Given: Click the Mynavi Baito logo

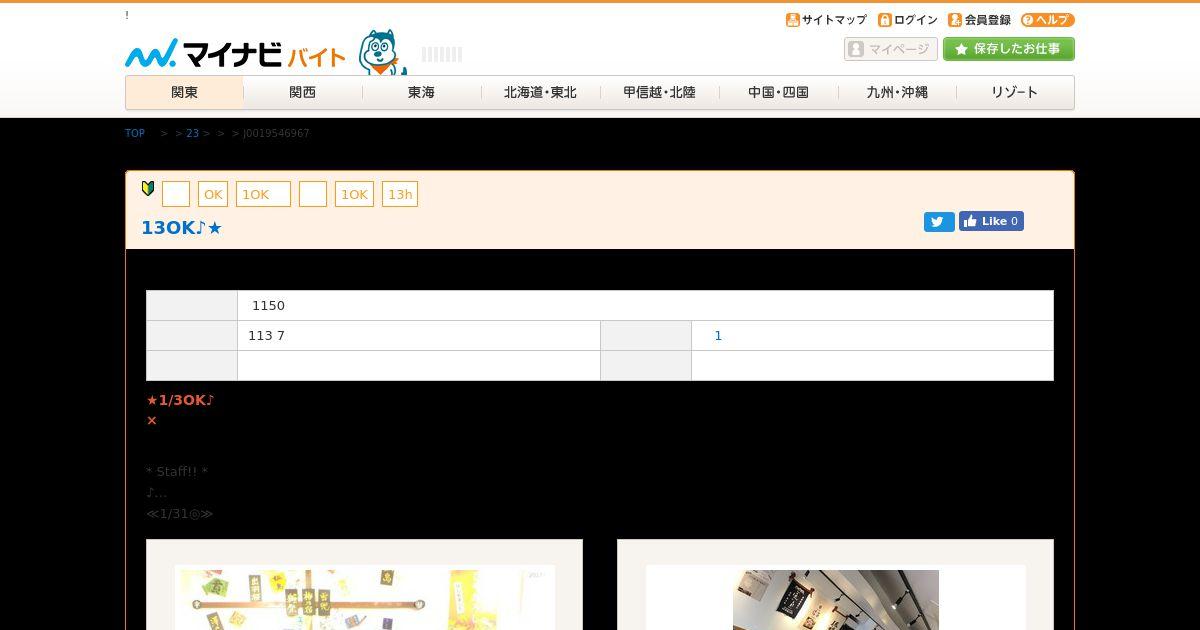Looking at the screenshot, I should point(235,54).
